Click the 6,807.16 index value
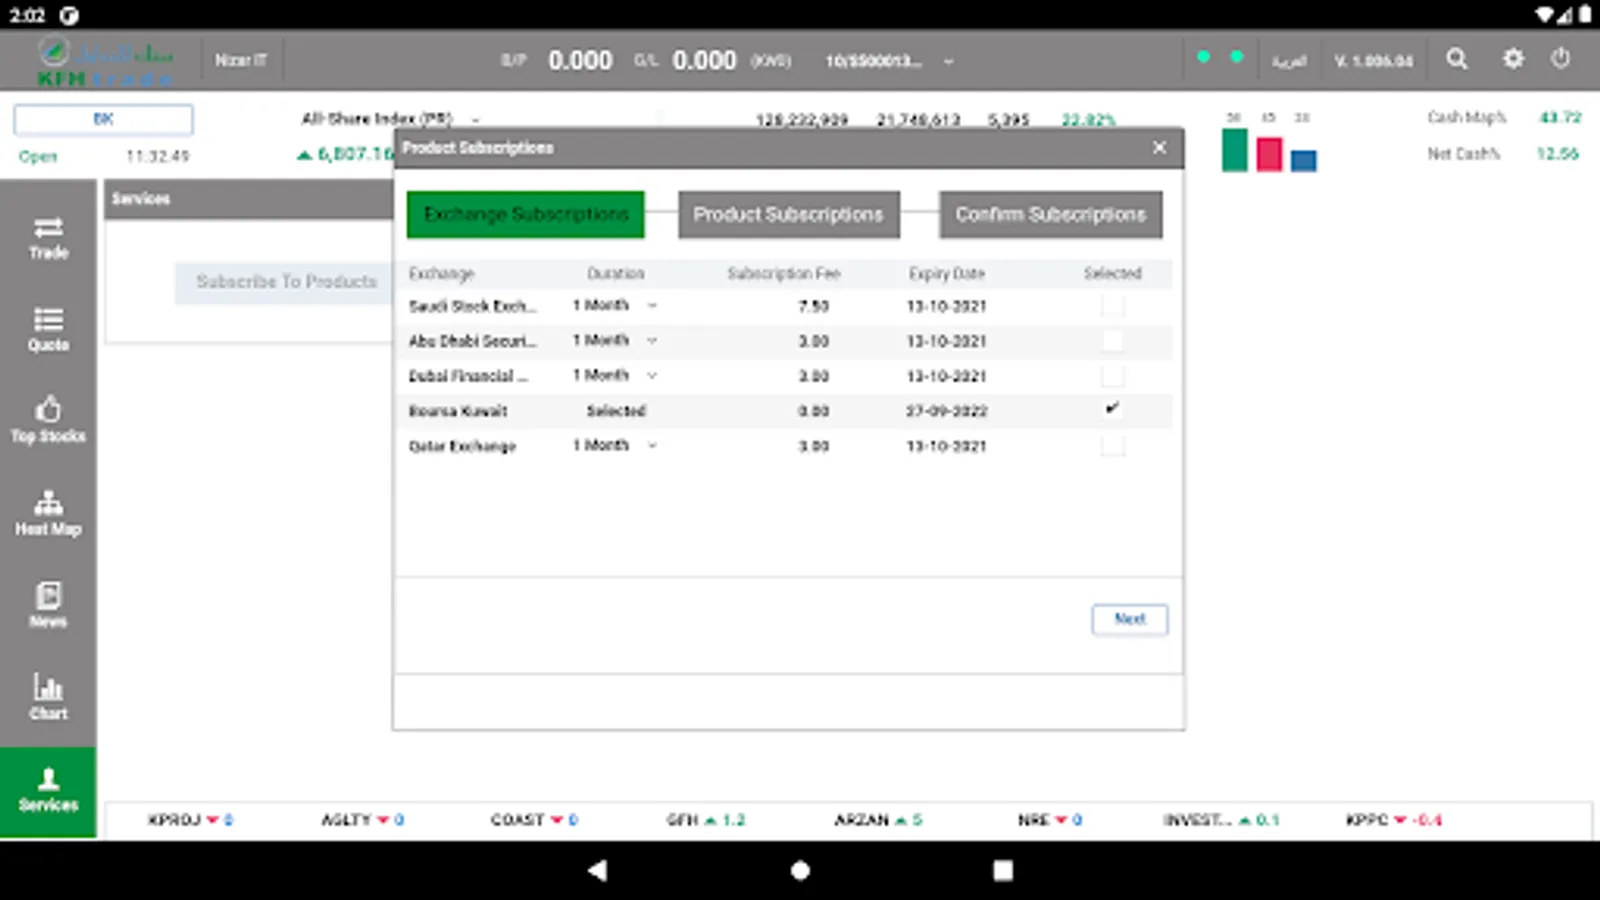The image size is (1600, 900). pos(355,154)
